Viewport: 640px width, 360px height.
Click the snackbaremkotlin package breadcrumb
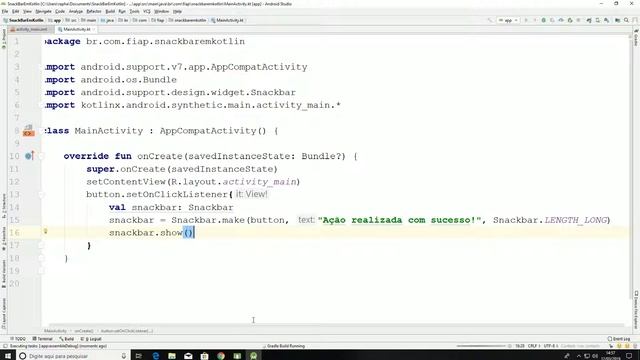pos(187,20)
